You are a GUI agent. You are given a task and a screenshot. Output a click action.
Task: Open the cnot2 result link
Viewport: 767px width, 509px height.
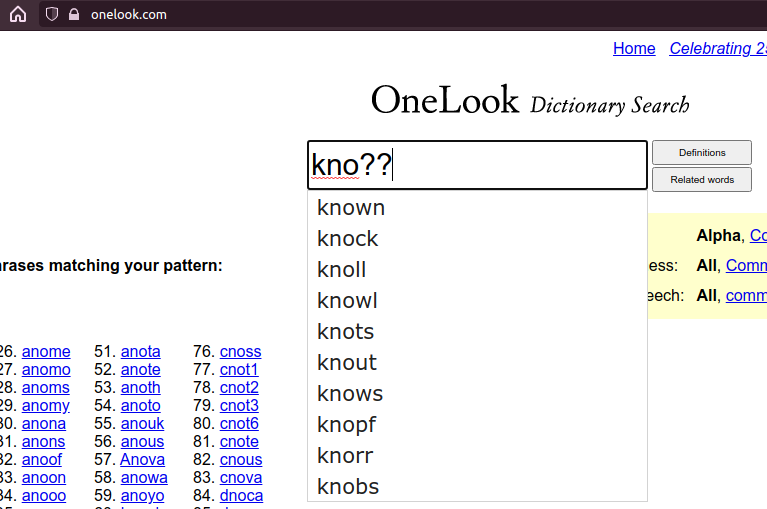[x=239, y=388]
